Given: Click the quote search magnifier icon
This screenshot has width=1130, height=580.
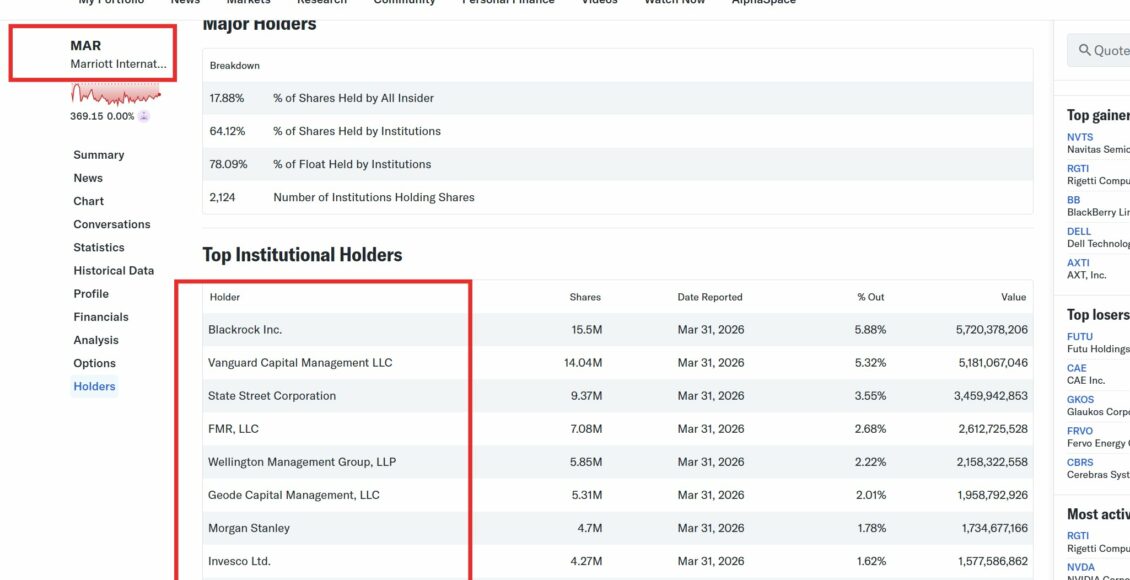Looking at the screenshot, I should coord(1085,50).
